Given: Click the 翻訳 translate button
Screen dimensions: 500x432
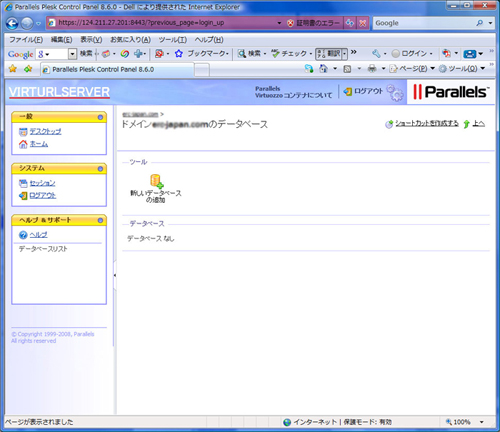Looking at the screenshot, I should (x=329, y=54).
